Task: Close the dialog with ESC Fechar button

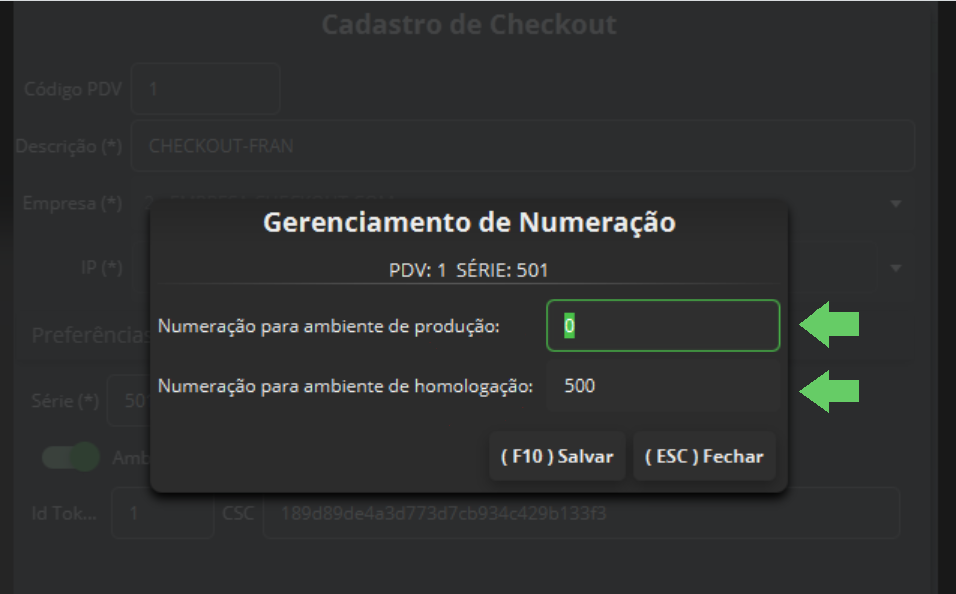Action: 704,456
